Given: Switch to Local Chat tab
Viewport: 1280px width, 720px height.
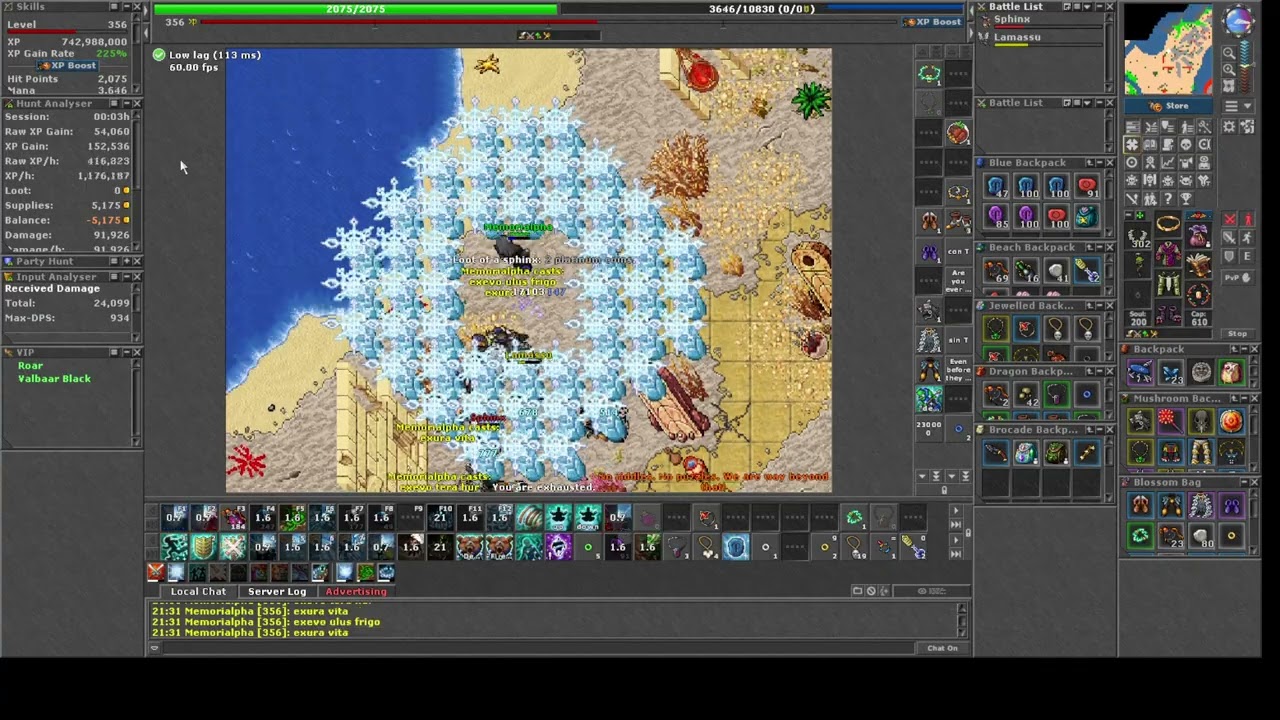Looking at the screenshot, I should 198,591.
